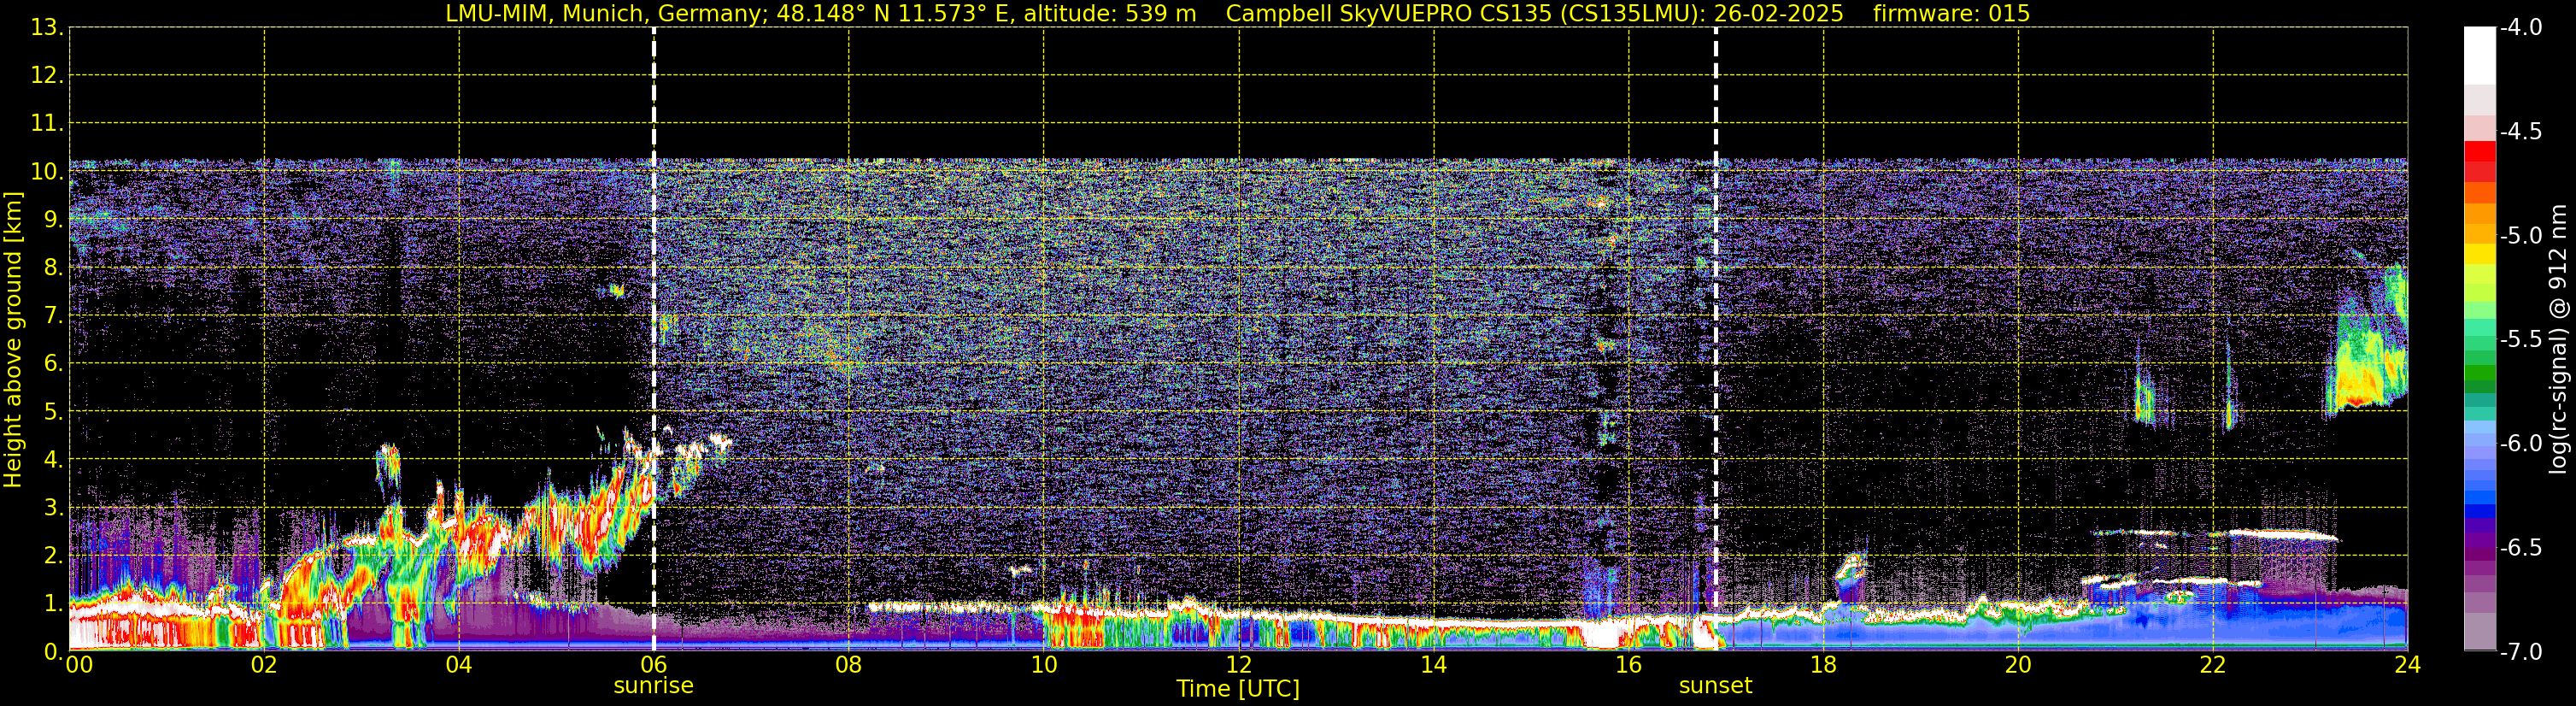Image resolution: width=2576 pixels, height=706 pixels.
Task: Click the y-axis tick label '13.'
Action: tap(47, 27)
